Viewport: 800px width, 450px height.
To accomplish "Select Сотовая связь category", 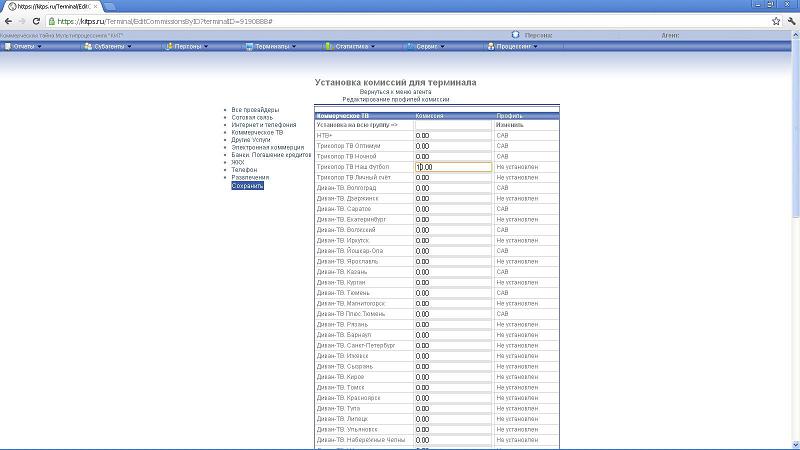I will point(252,117).
